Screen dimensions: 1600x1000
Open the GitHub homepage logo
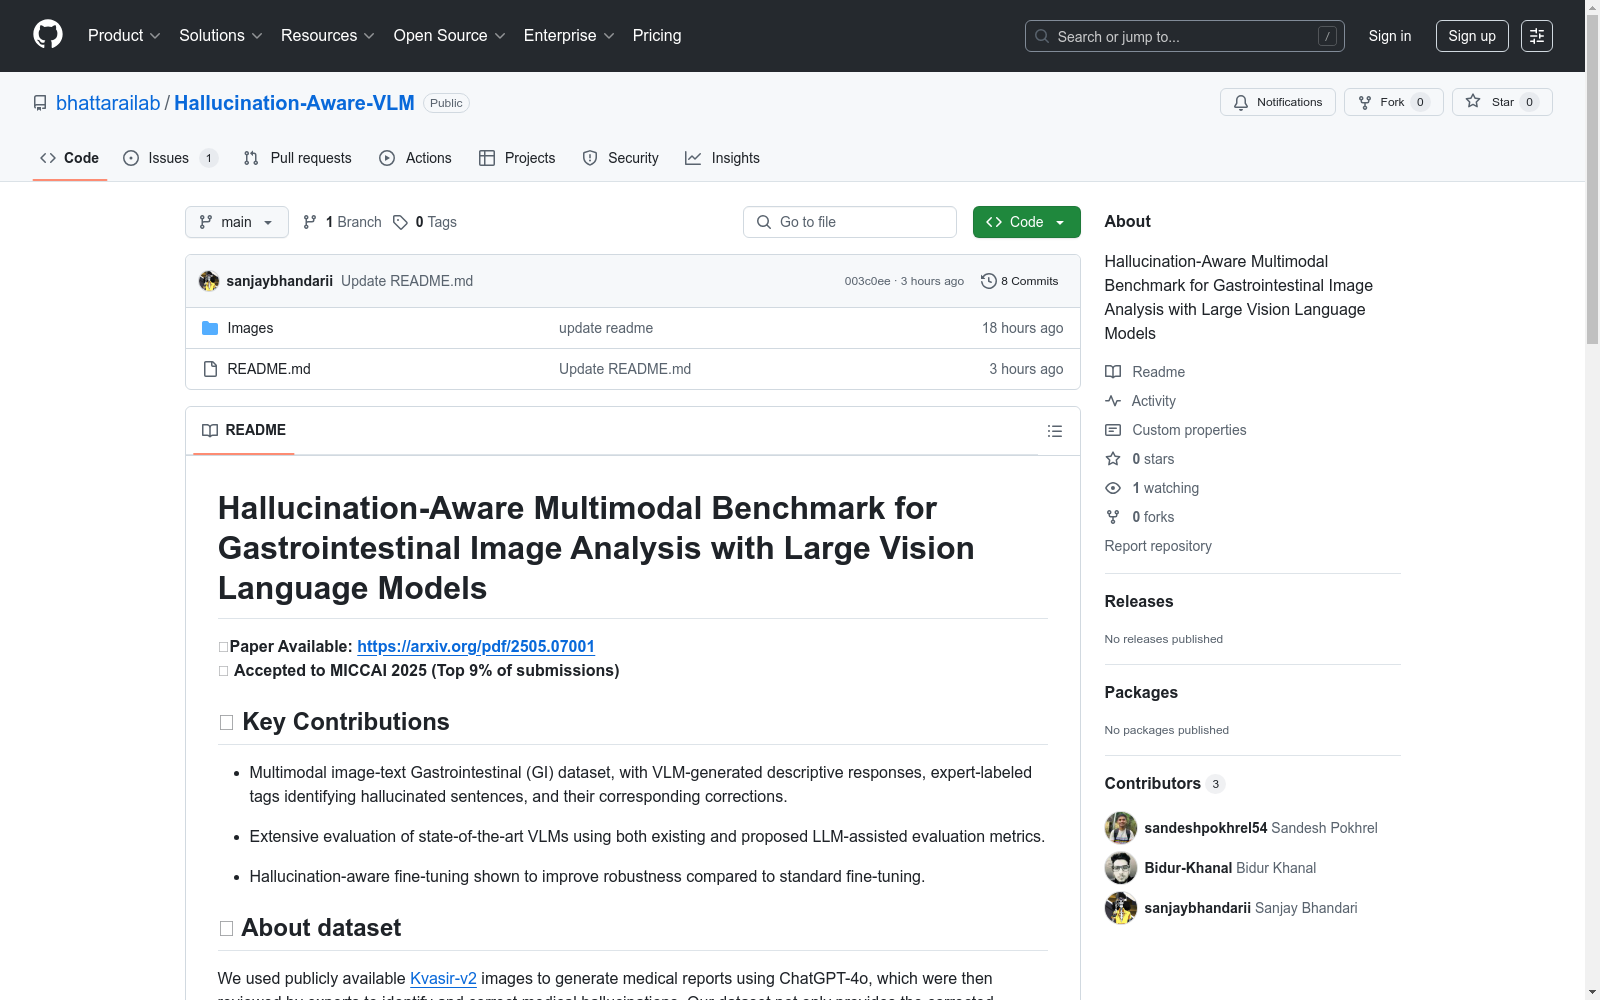pos(48,35)
